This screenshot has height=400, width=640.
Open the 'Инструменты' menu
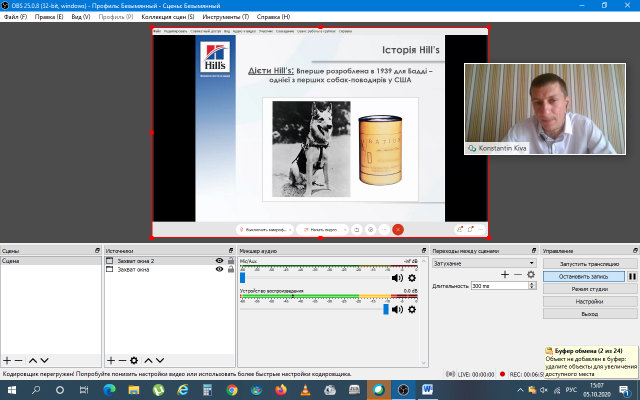(x=222, y=17)
